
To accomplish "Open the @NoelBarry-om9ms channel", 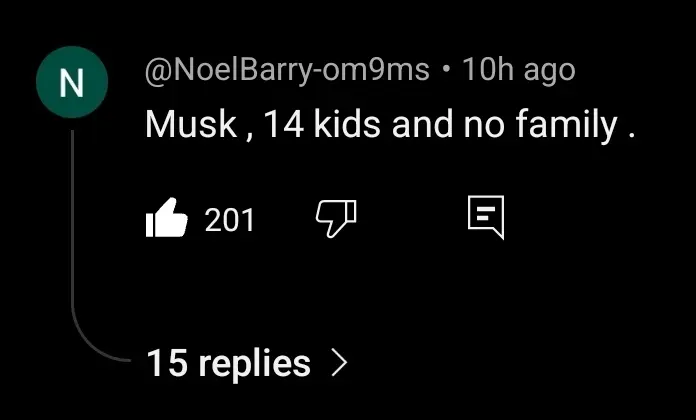I will coord(287,70).
